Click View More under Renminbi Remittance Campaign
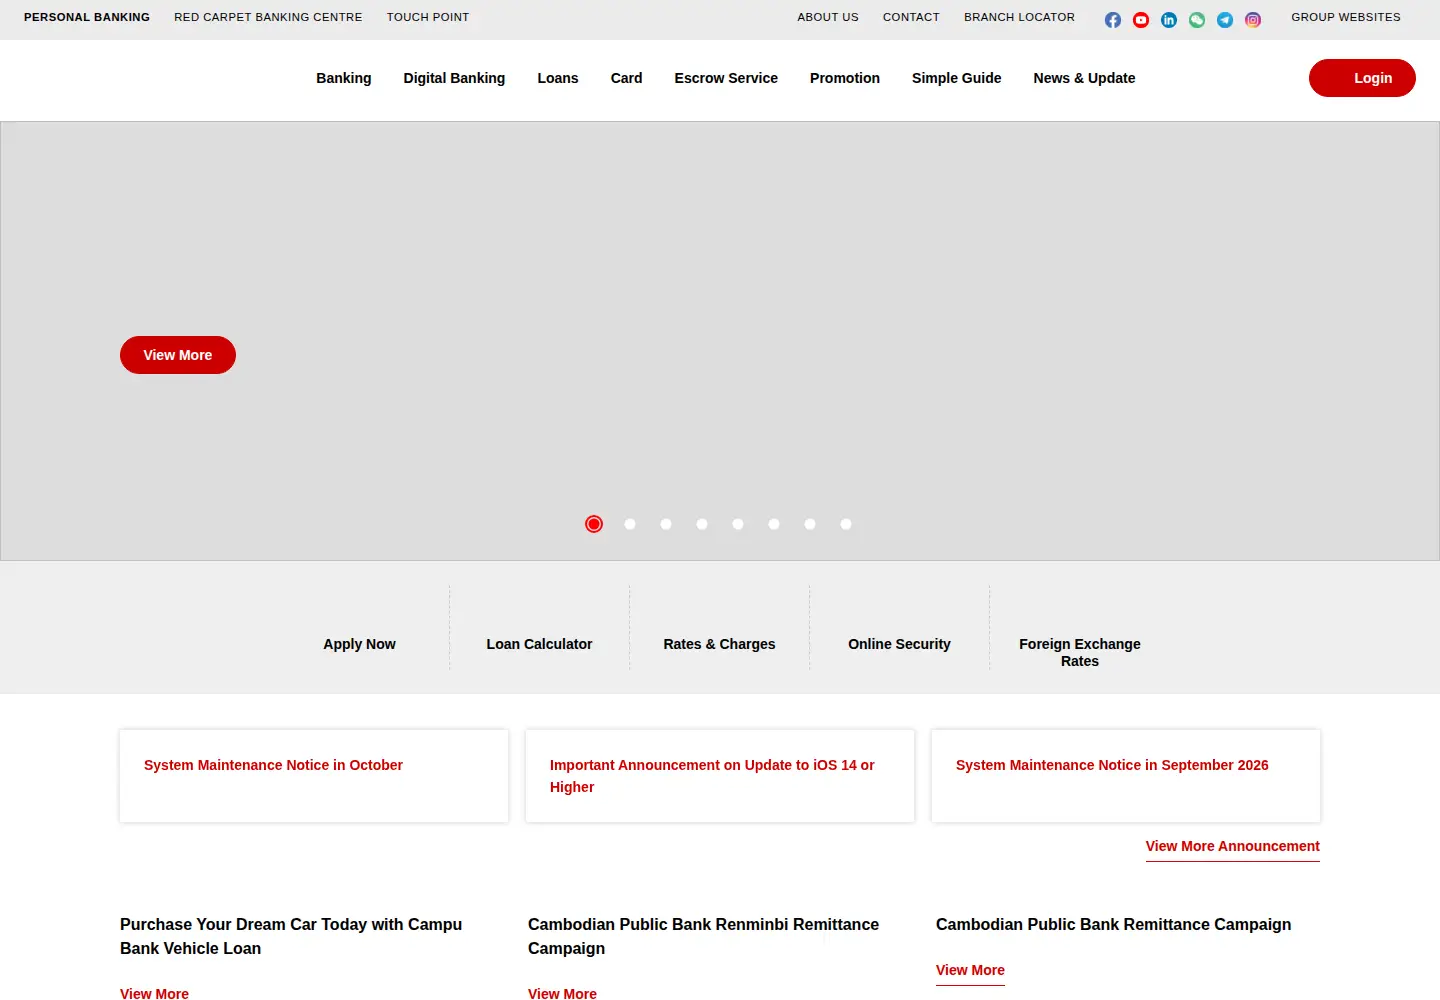This screenshot has height=1000, width=1440. pos(562,993)
